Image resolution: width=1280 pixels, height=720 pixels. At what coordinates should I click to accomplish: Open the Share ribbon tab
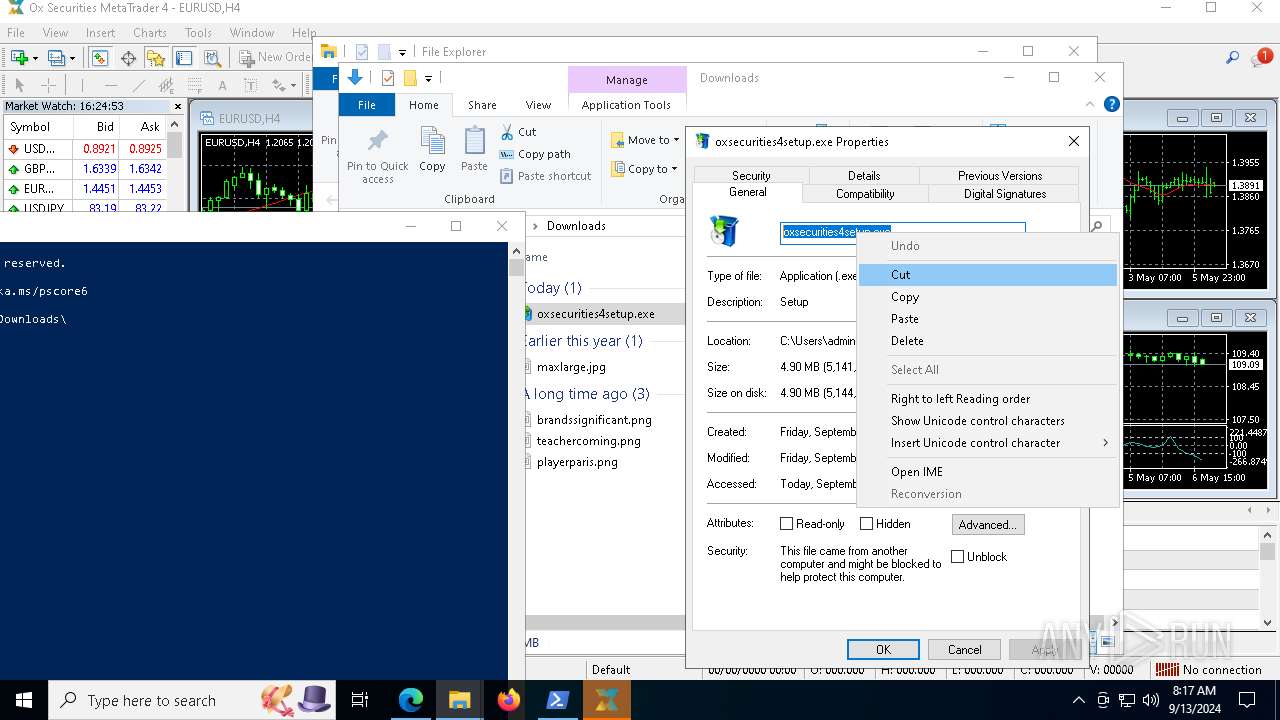pos(482,105)
